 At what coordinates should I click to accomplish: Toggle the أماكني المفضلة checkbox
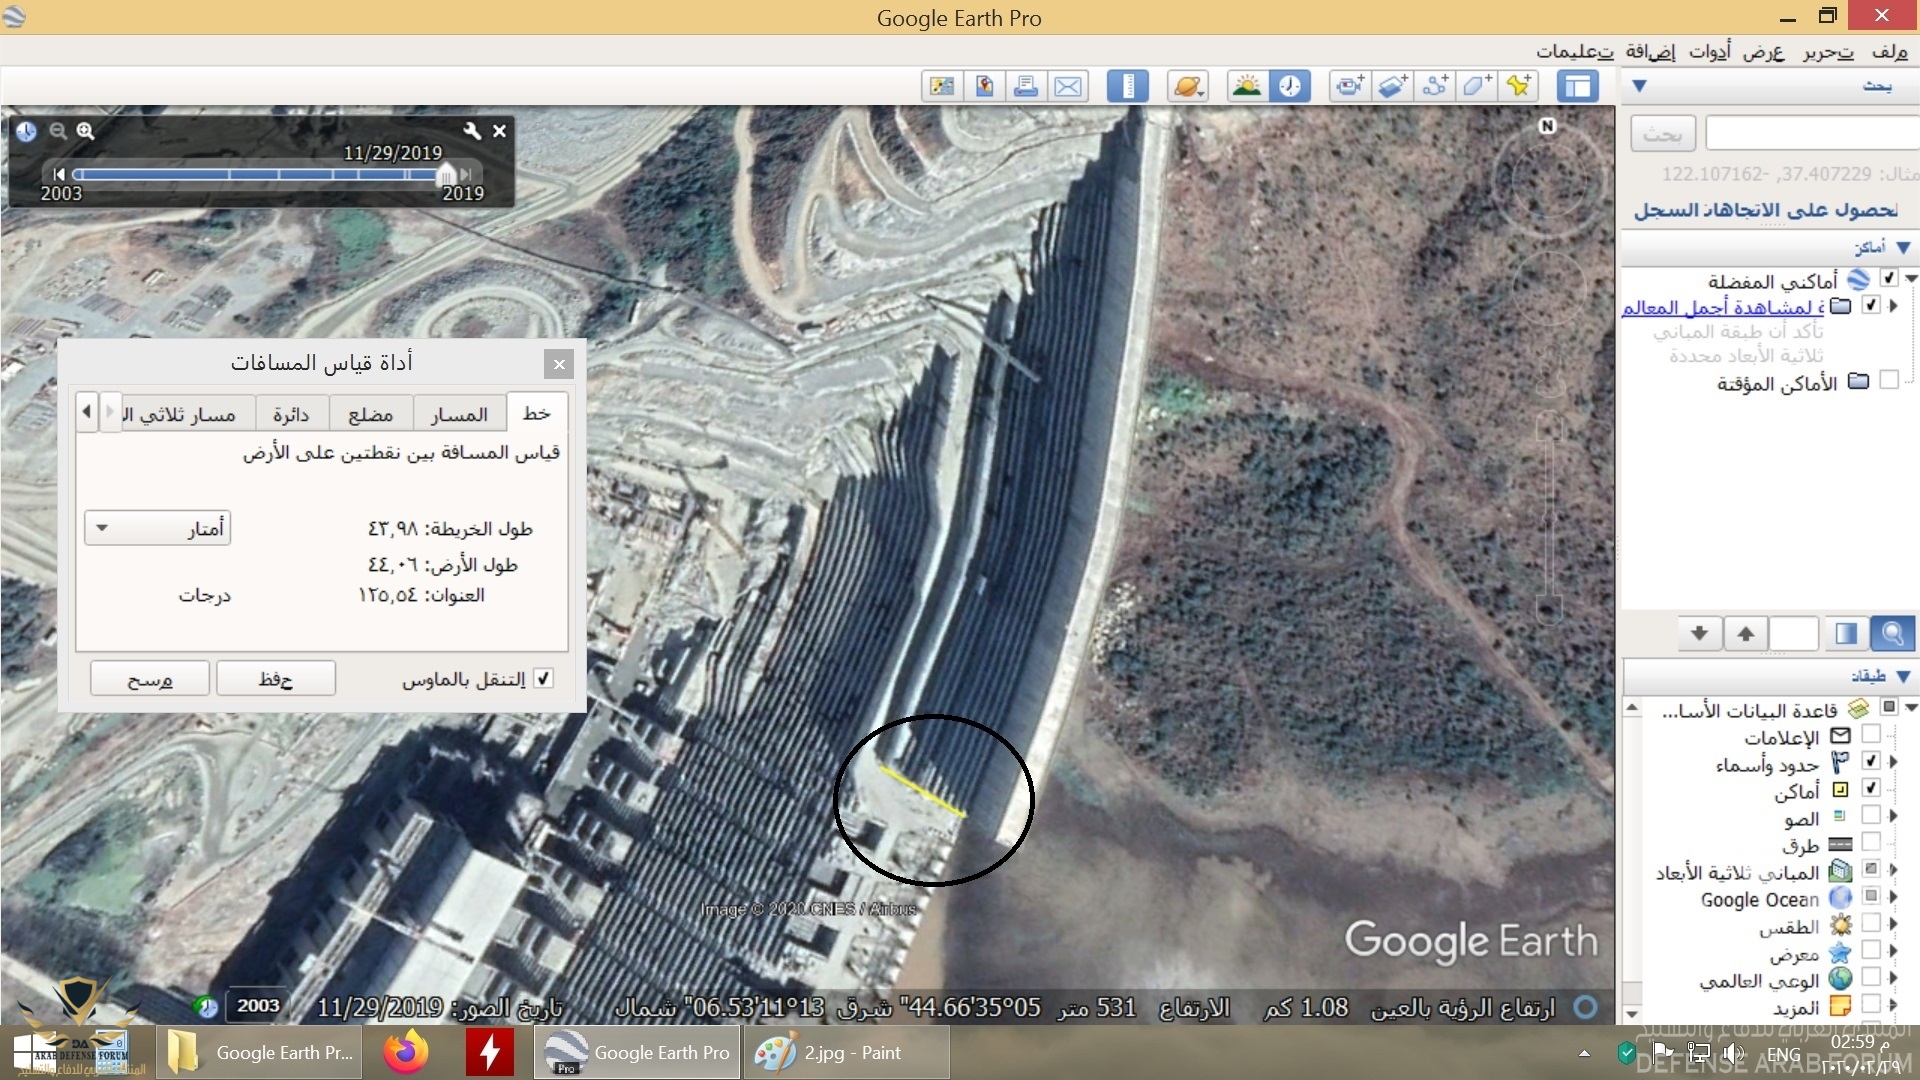point(1889,278)
